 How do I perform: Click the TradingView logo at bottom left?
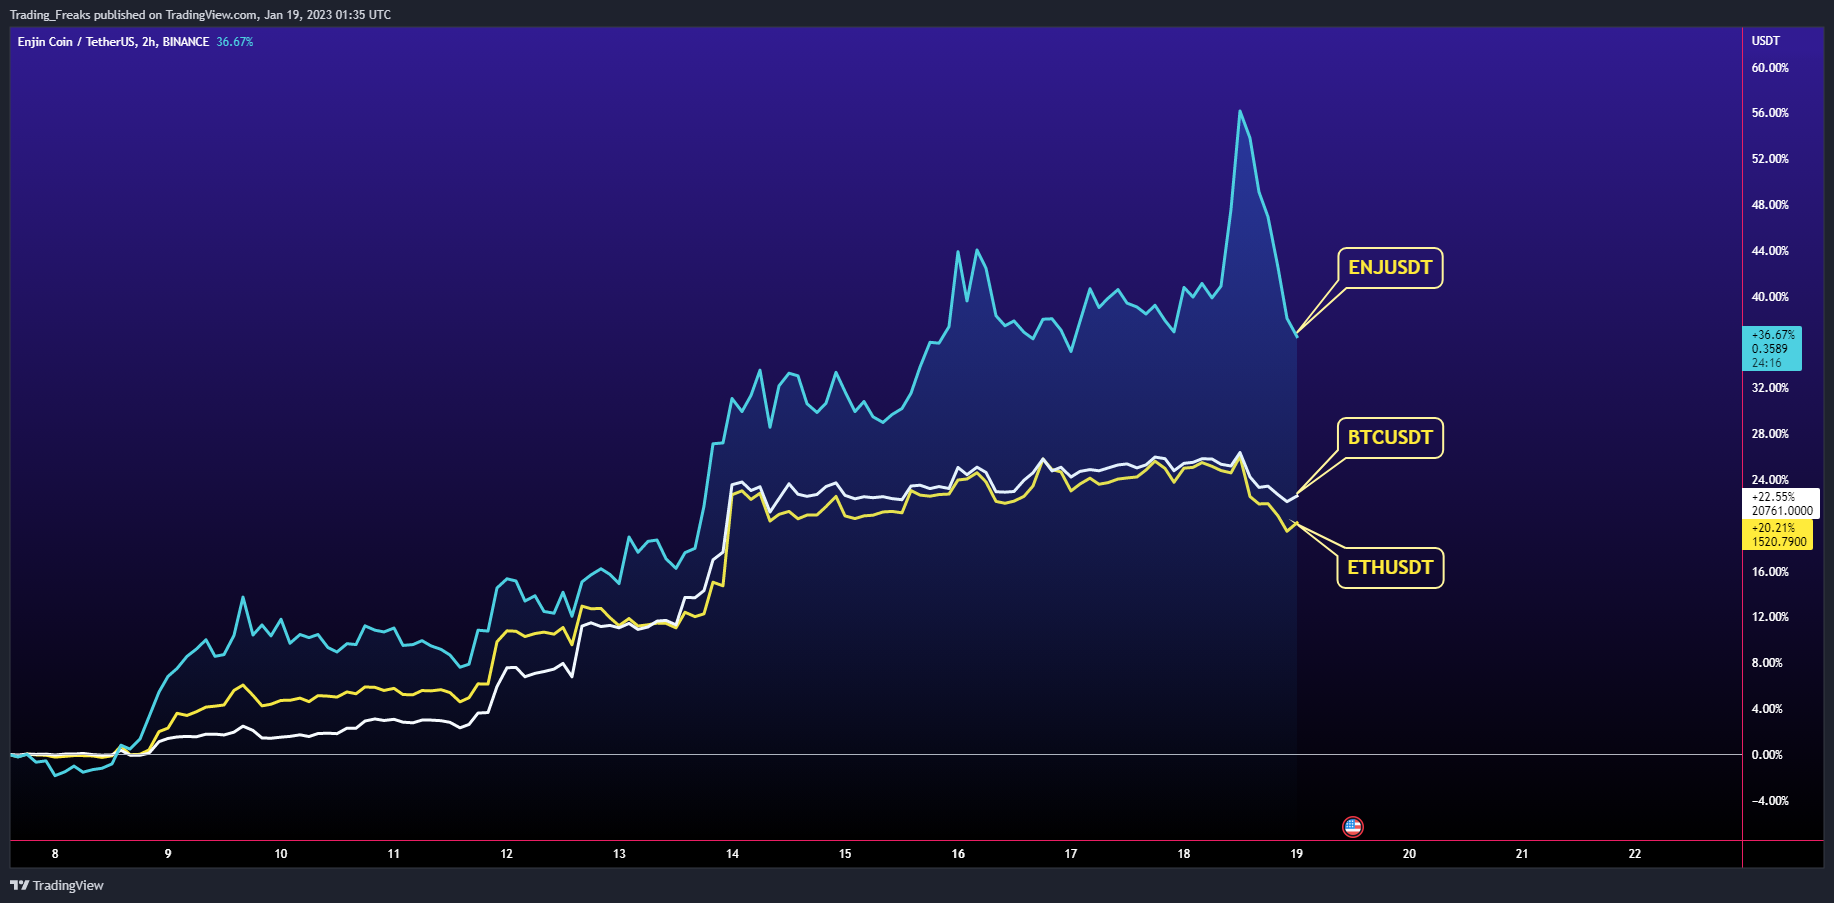click(x=57, y=885)
